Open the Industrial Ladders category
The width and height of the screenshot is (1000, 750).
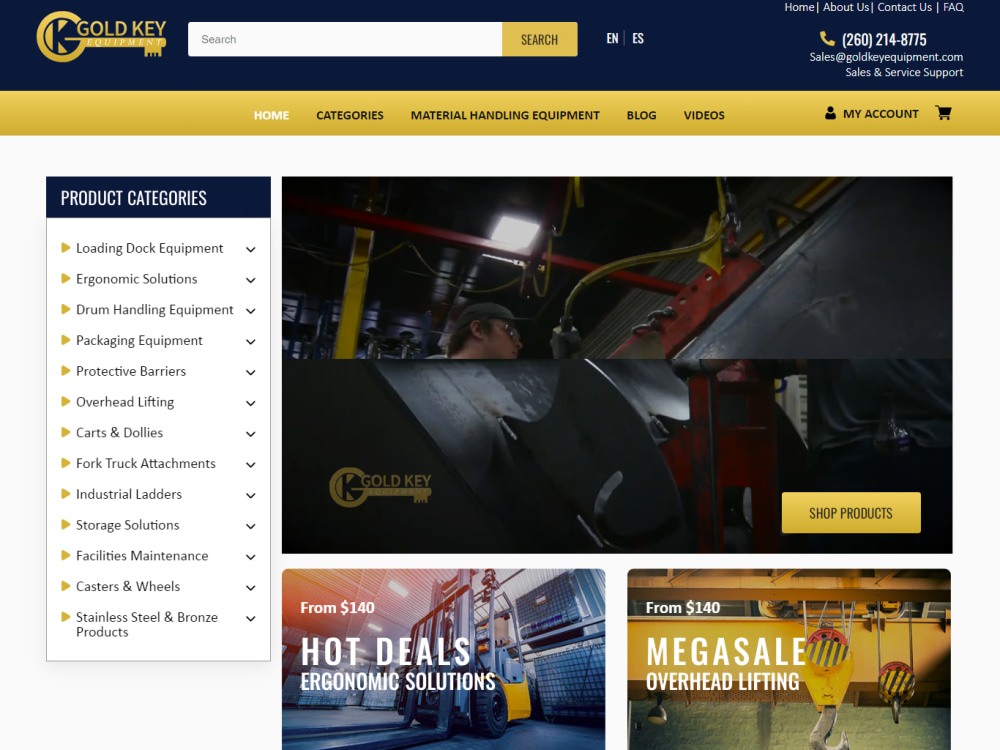point(129,494)
